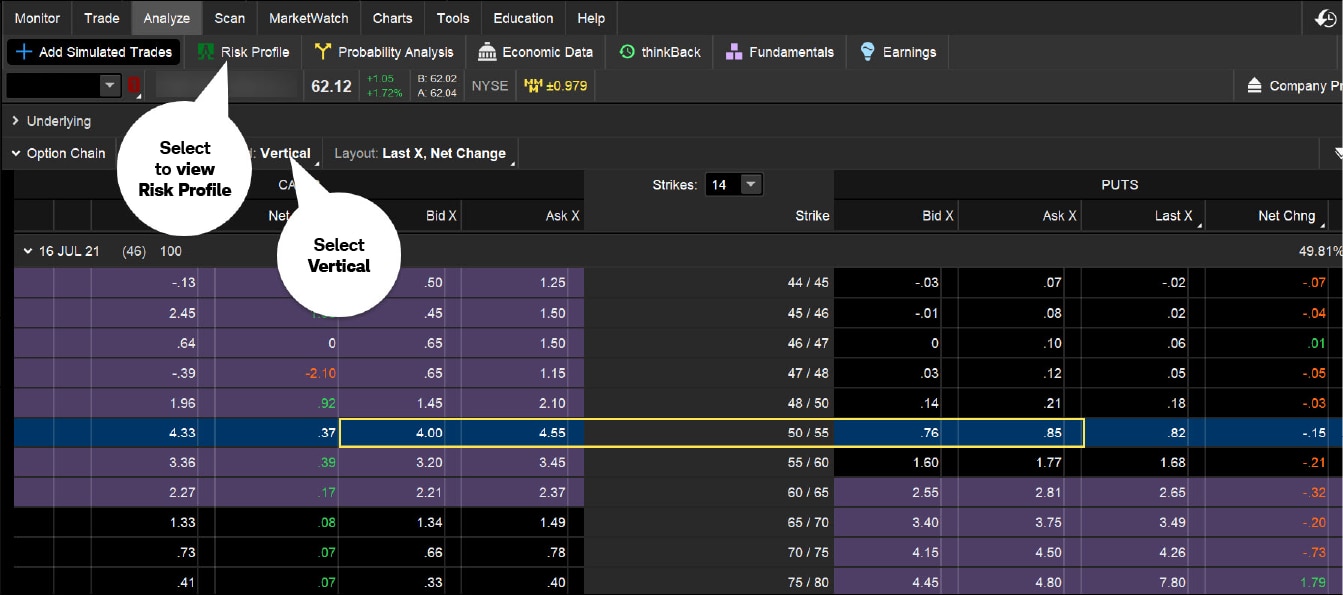This screenshot has height=596, width=1343.
Task: Expand the Underlying section
Action: (x=16, y=121)
